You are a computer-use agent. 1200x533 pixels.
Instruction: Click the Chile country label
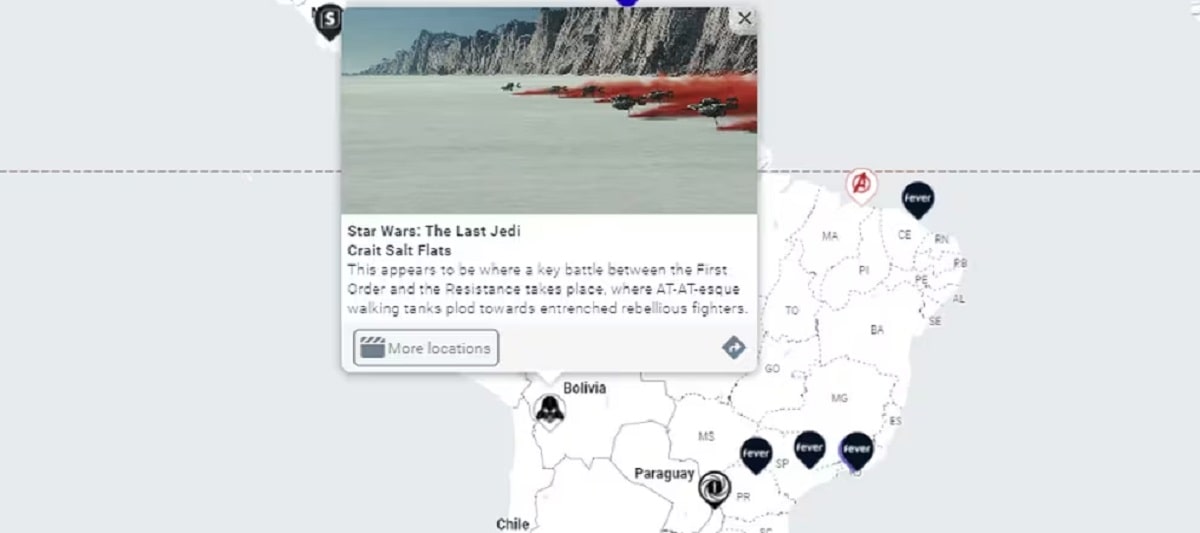(x=513, y=524)
